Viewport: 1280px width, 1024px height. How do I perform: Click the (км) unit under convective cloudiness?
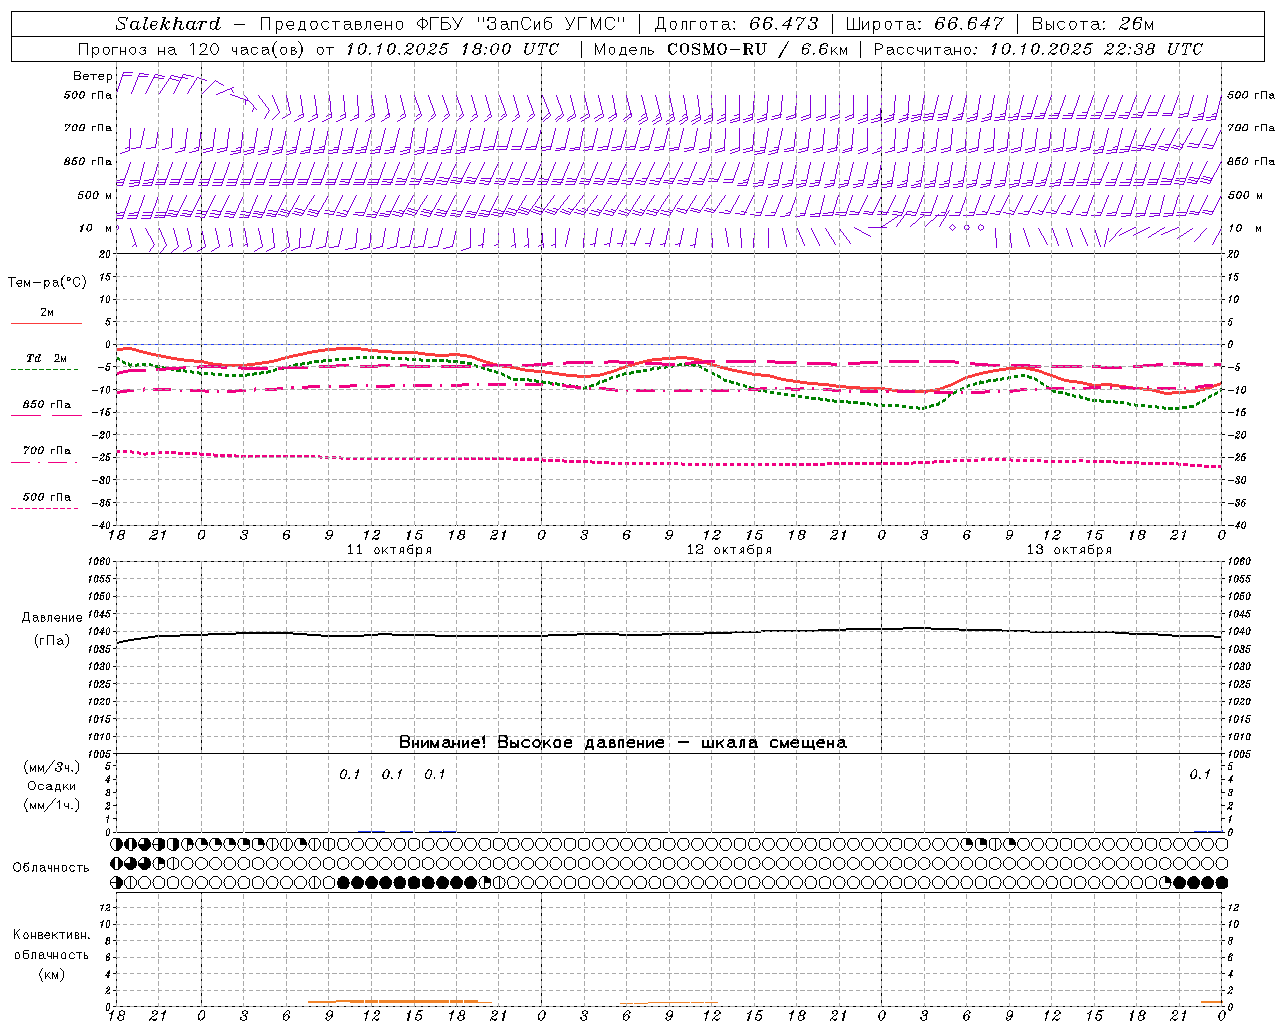click(51, 974)
